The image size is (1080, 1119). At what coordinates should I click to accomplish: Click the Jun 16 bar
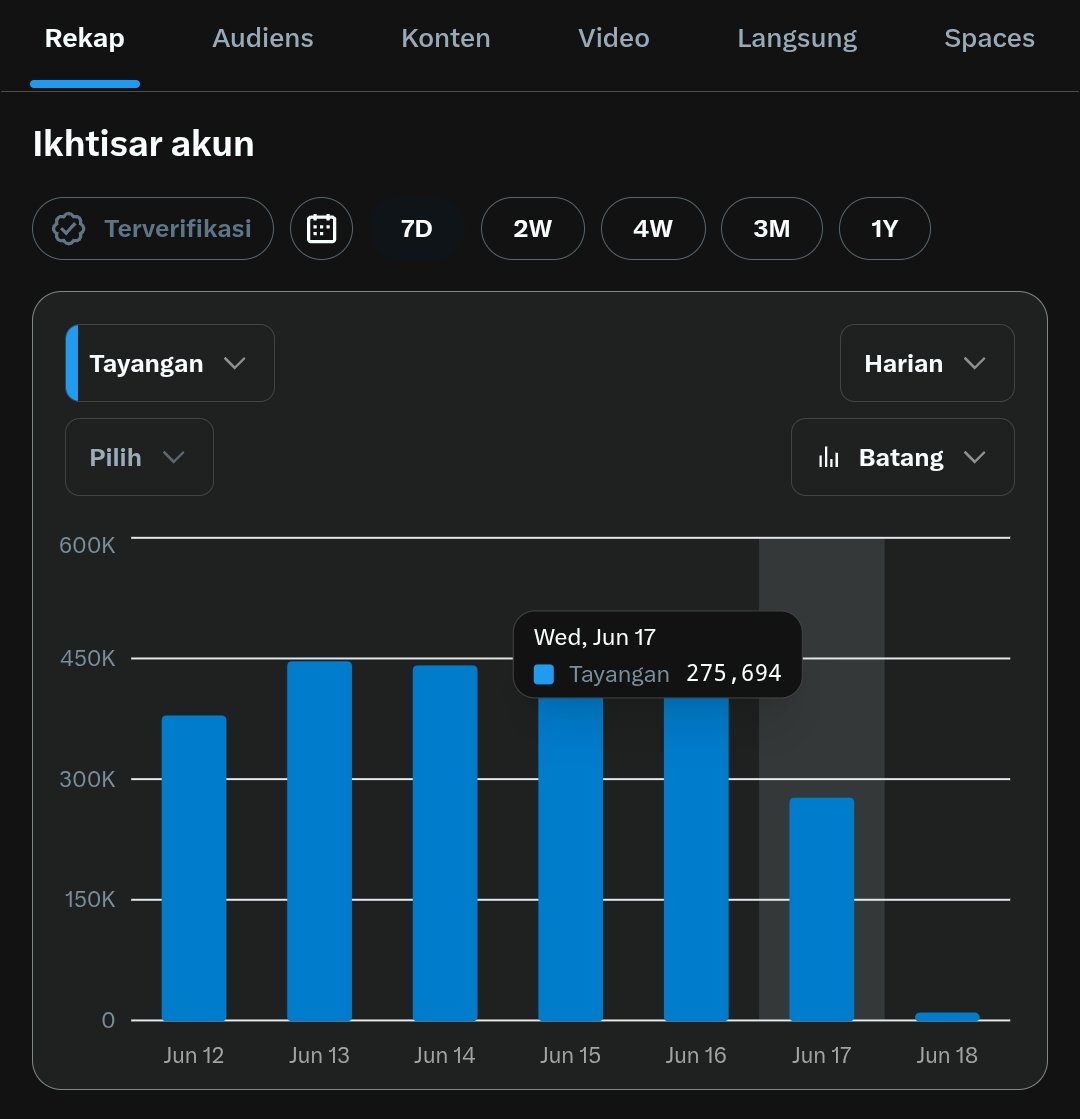click(x=696, y=859)
